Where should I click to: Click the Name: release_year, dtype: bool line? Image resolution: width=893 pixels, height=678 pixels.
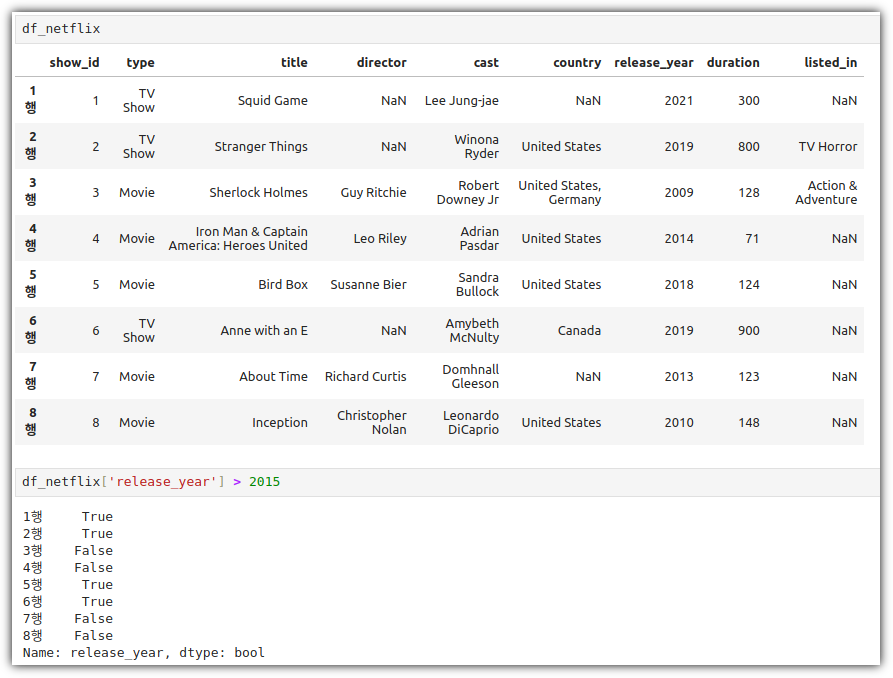144,653
